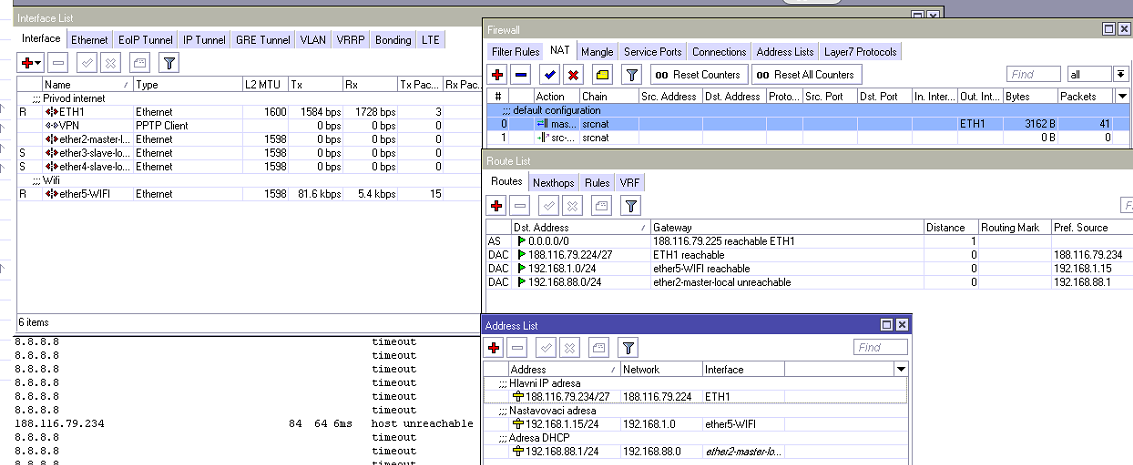Open the Bonding tab
Image resolution: width=1133 pixels, height=465 pixels.
pos(393,40)
